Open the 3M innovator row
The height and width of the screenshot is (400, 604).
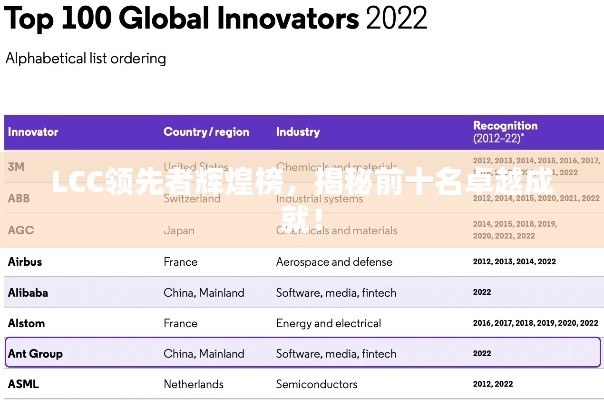(16, 166)
